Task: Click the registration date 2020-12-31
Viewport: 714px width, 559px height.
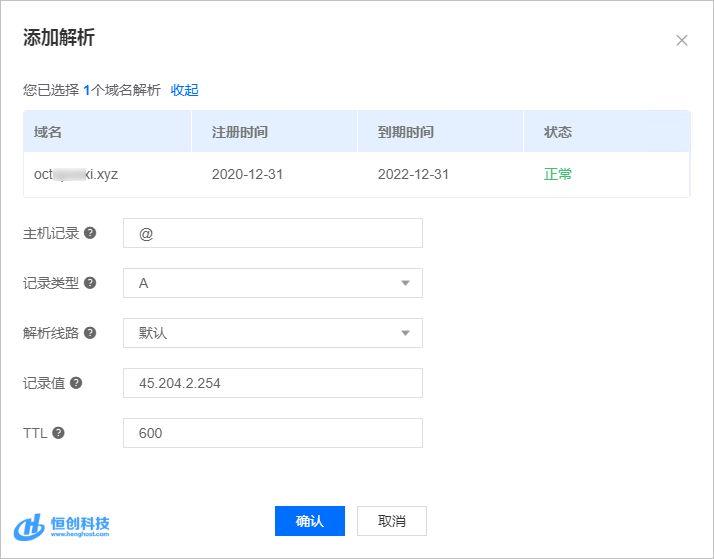Action: click(247, 174)
